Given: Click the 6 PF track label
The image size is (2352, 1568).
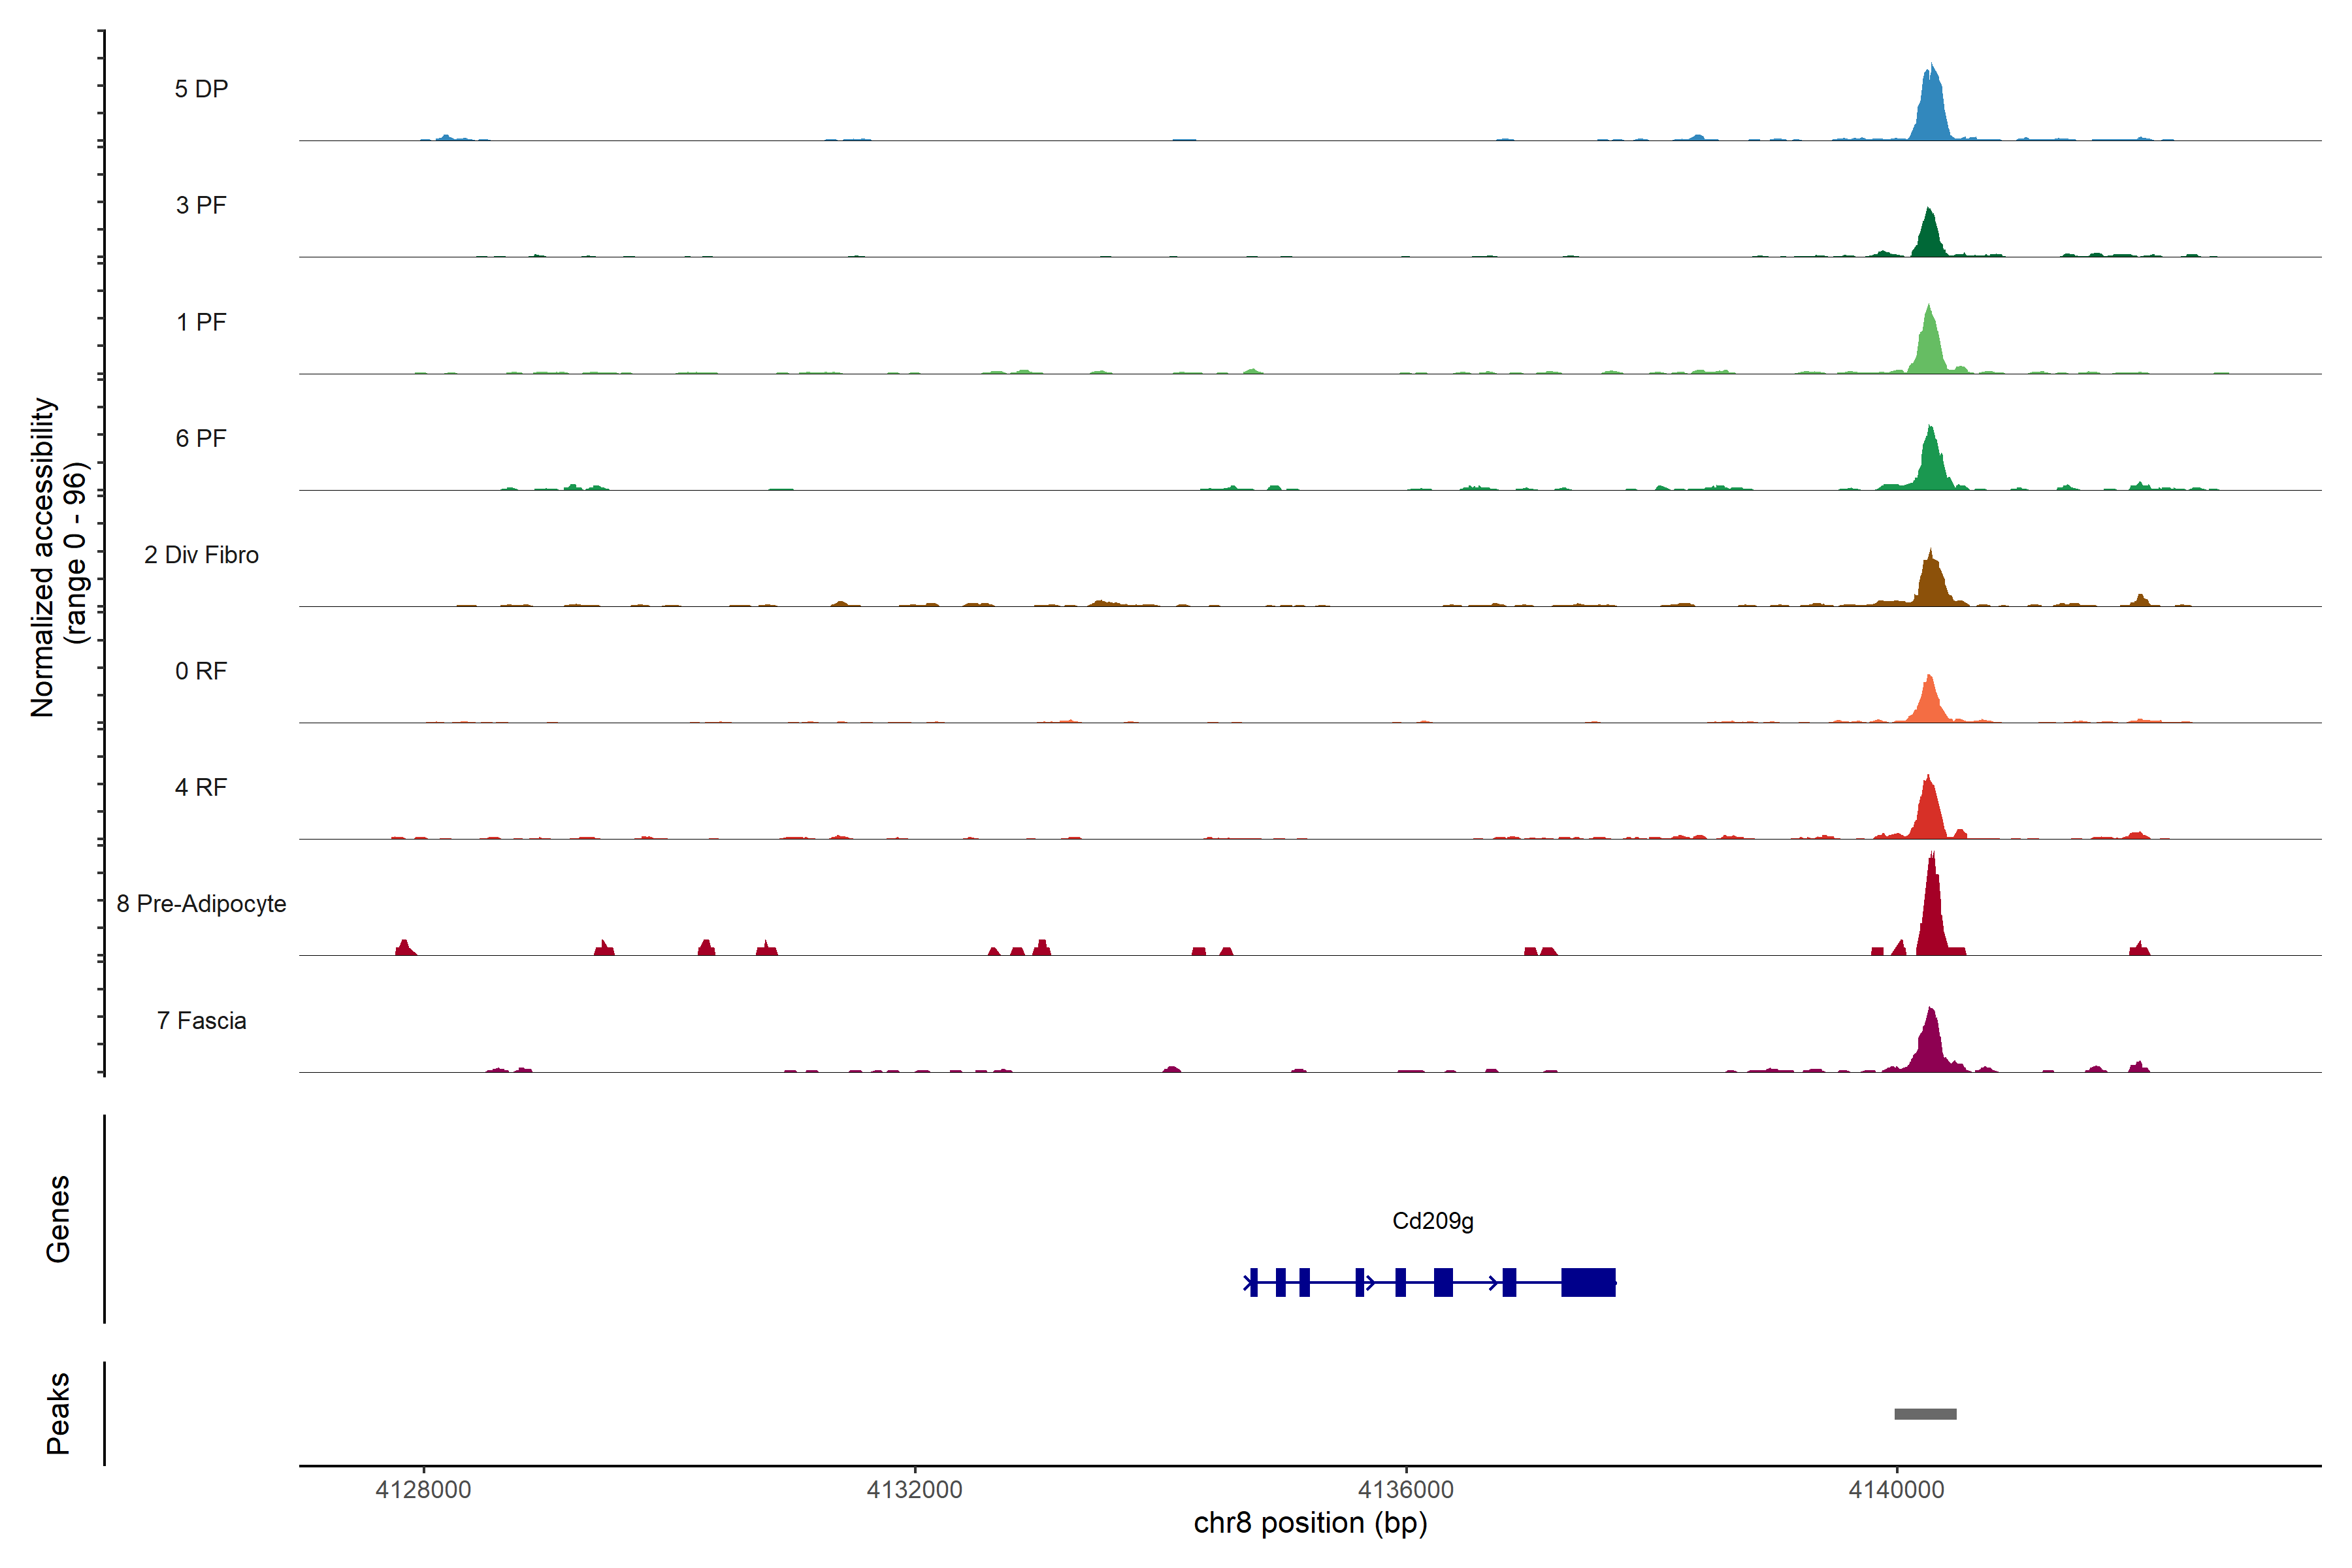Looking at the screenshot, I should pyautogui.click(x=201, y=438).
